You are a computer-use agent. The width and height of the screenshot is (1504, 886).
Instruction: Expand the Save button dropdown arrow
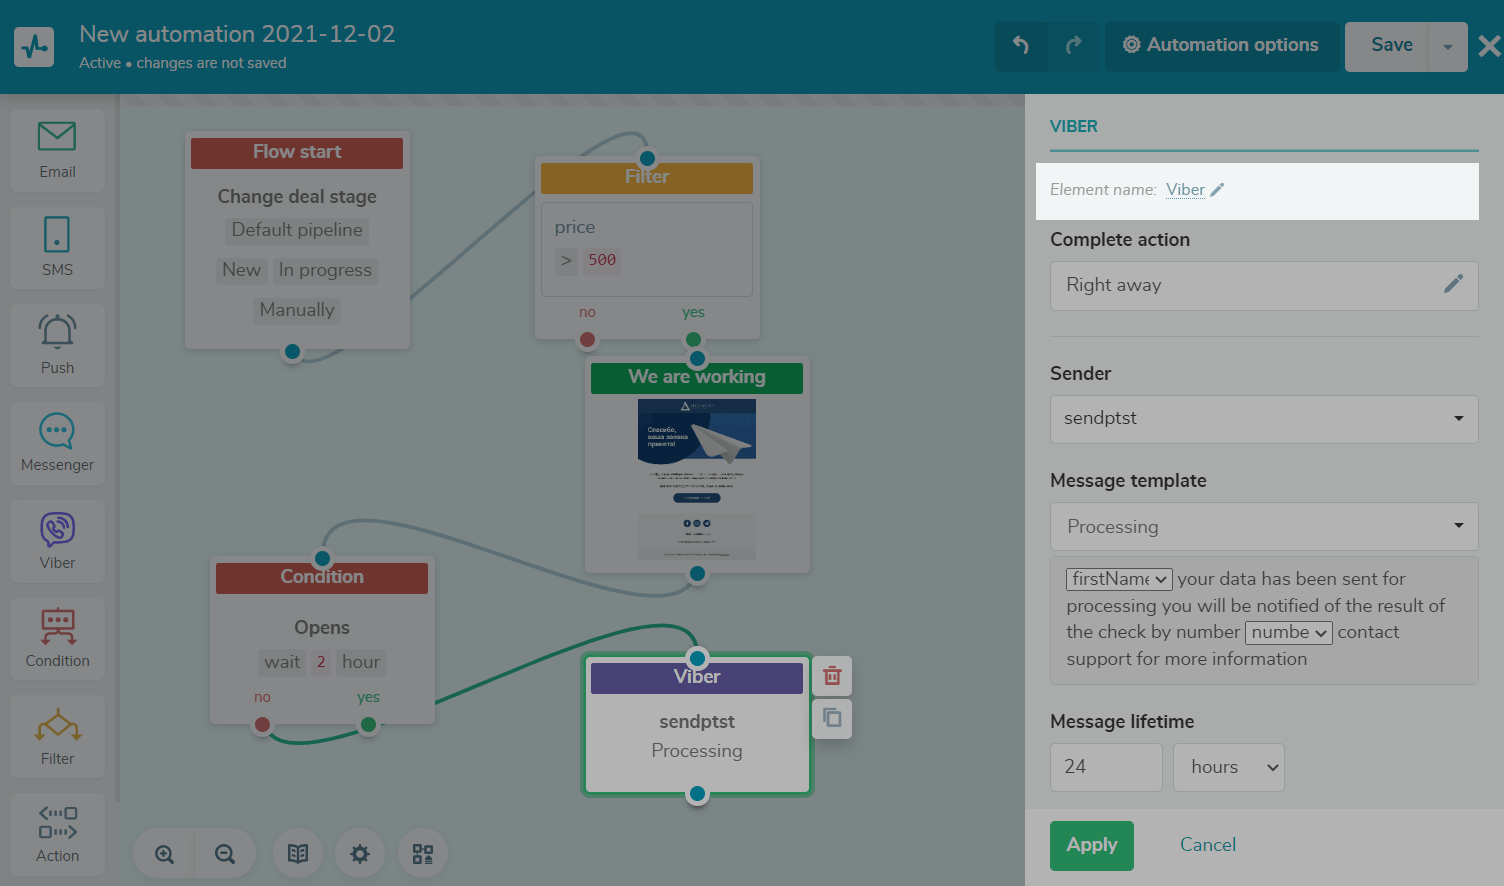1448,46
